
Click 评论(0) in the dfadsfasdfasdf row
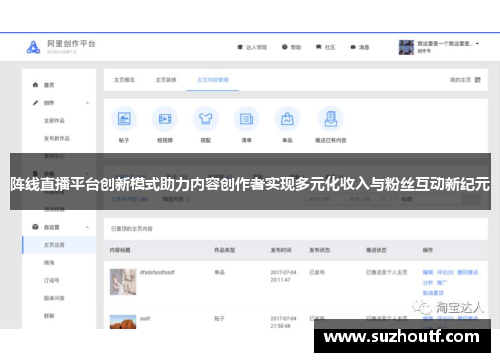(445, 272)
